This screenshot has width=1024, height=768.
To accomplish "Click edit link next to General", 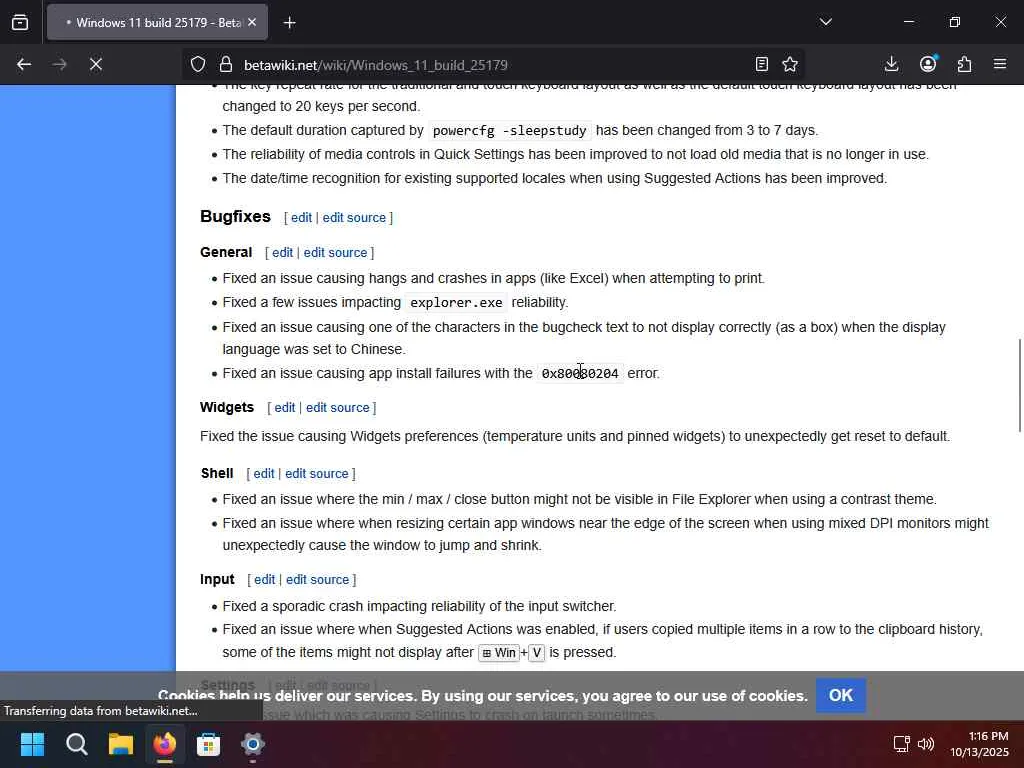I will click(282, 253).
